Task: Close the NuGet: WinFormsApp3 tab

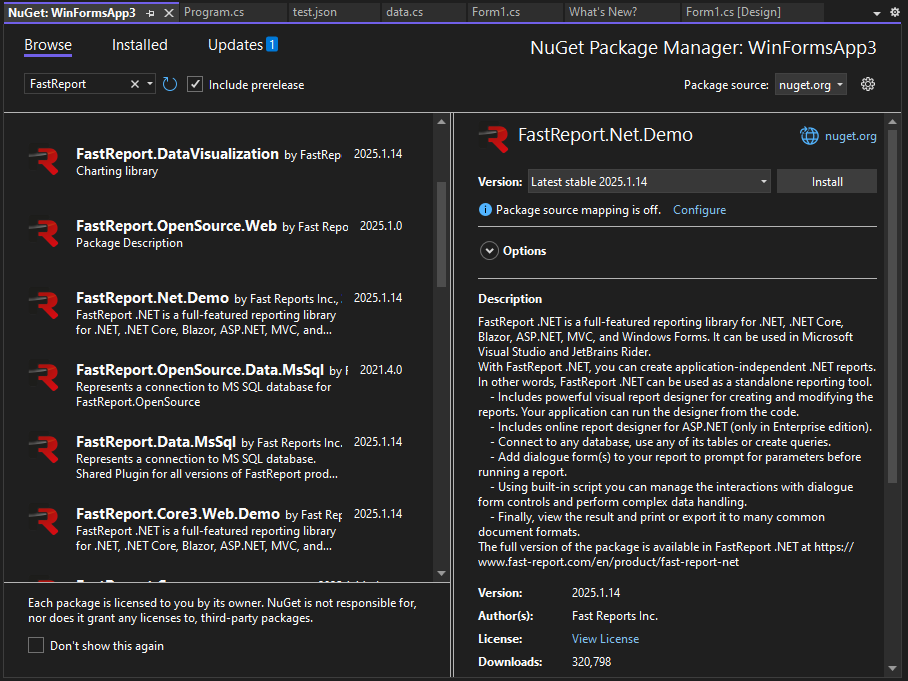Action: tap(169, 13)
